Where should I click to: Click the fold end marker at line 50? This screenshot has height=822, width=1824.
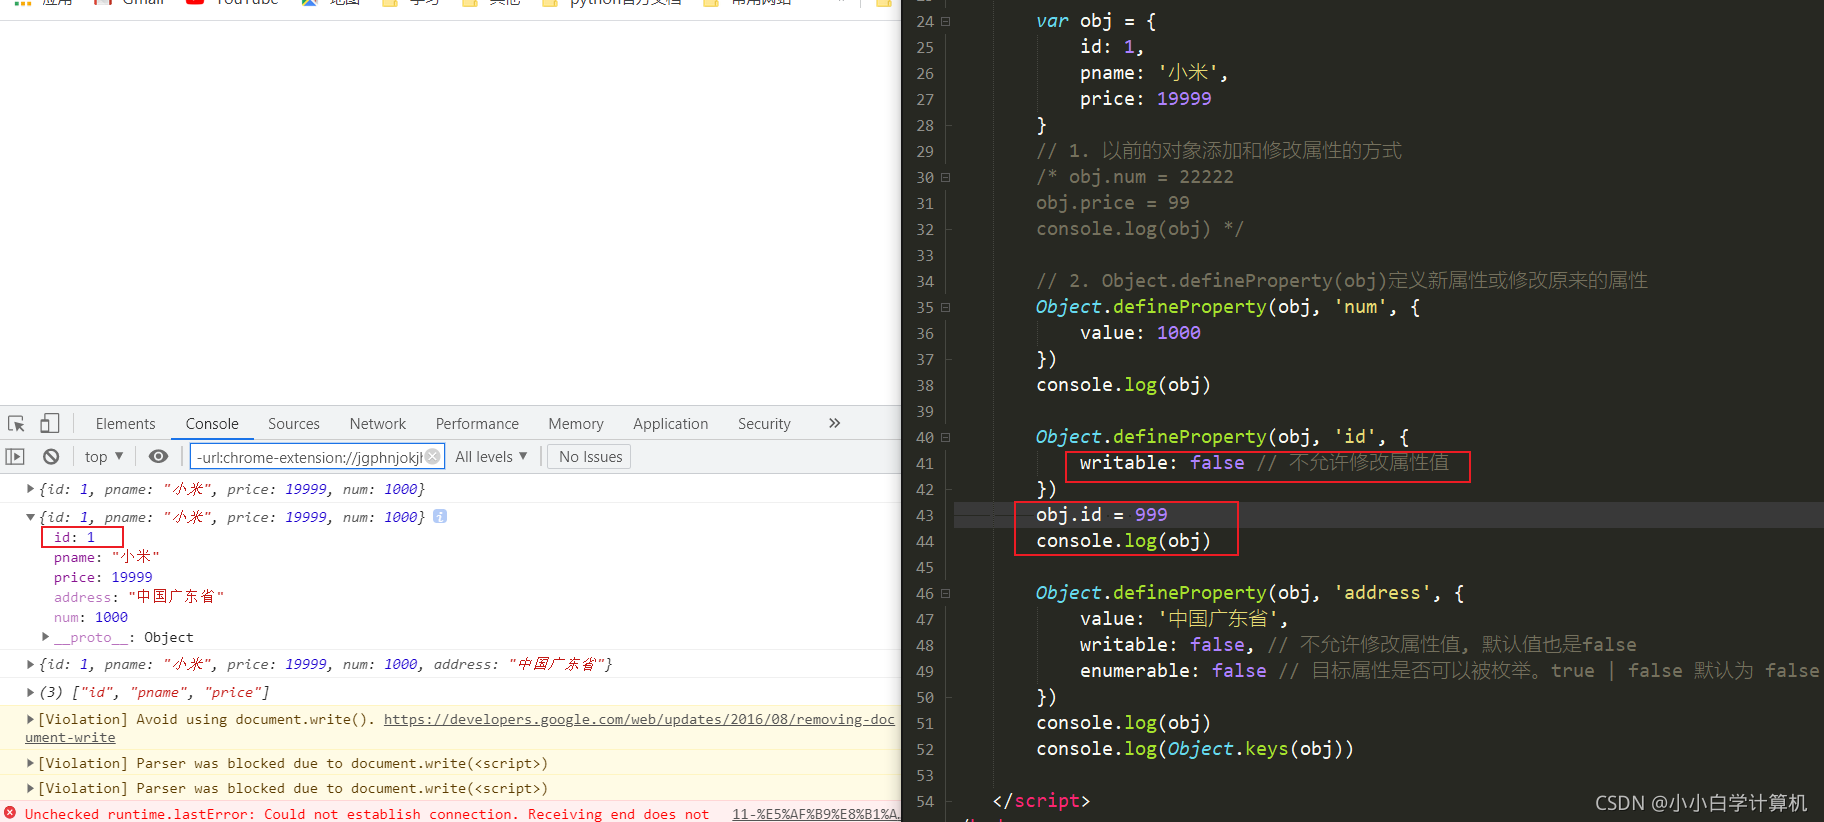tap(946, 697)
